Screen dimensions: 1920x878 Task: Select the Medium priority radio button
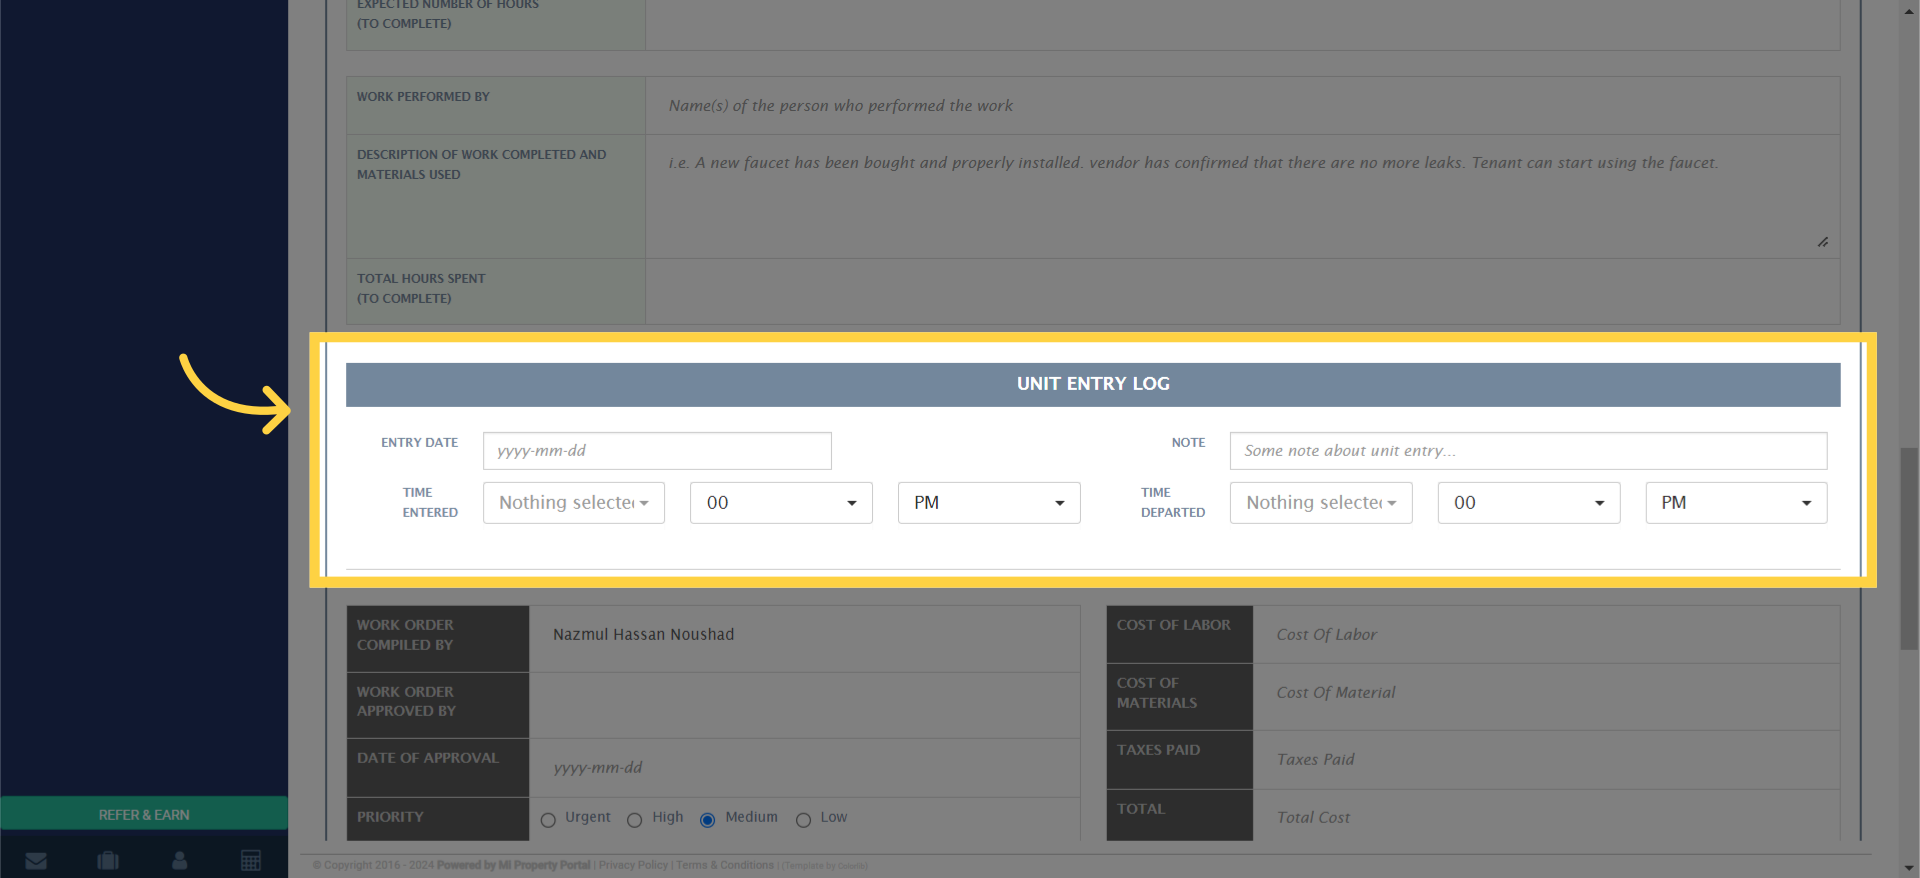(707, 820)
